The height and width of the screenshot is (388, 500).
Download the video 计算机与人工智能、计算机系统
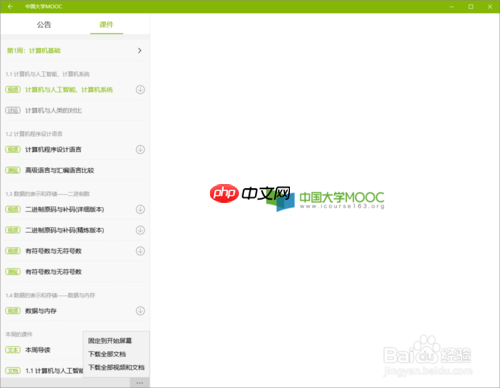coord(140,90)
